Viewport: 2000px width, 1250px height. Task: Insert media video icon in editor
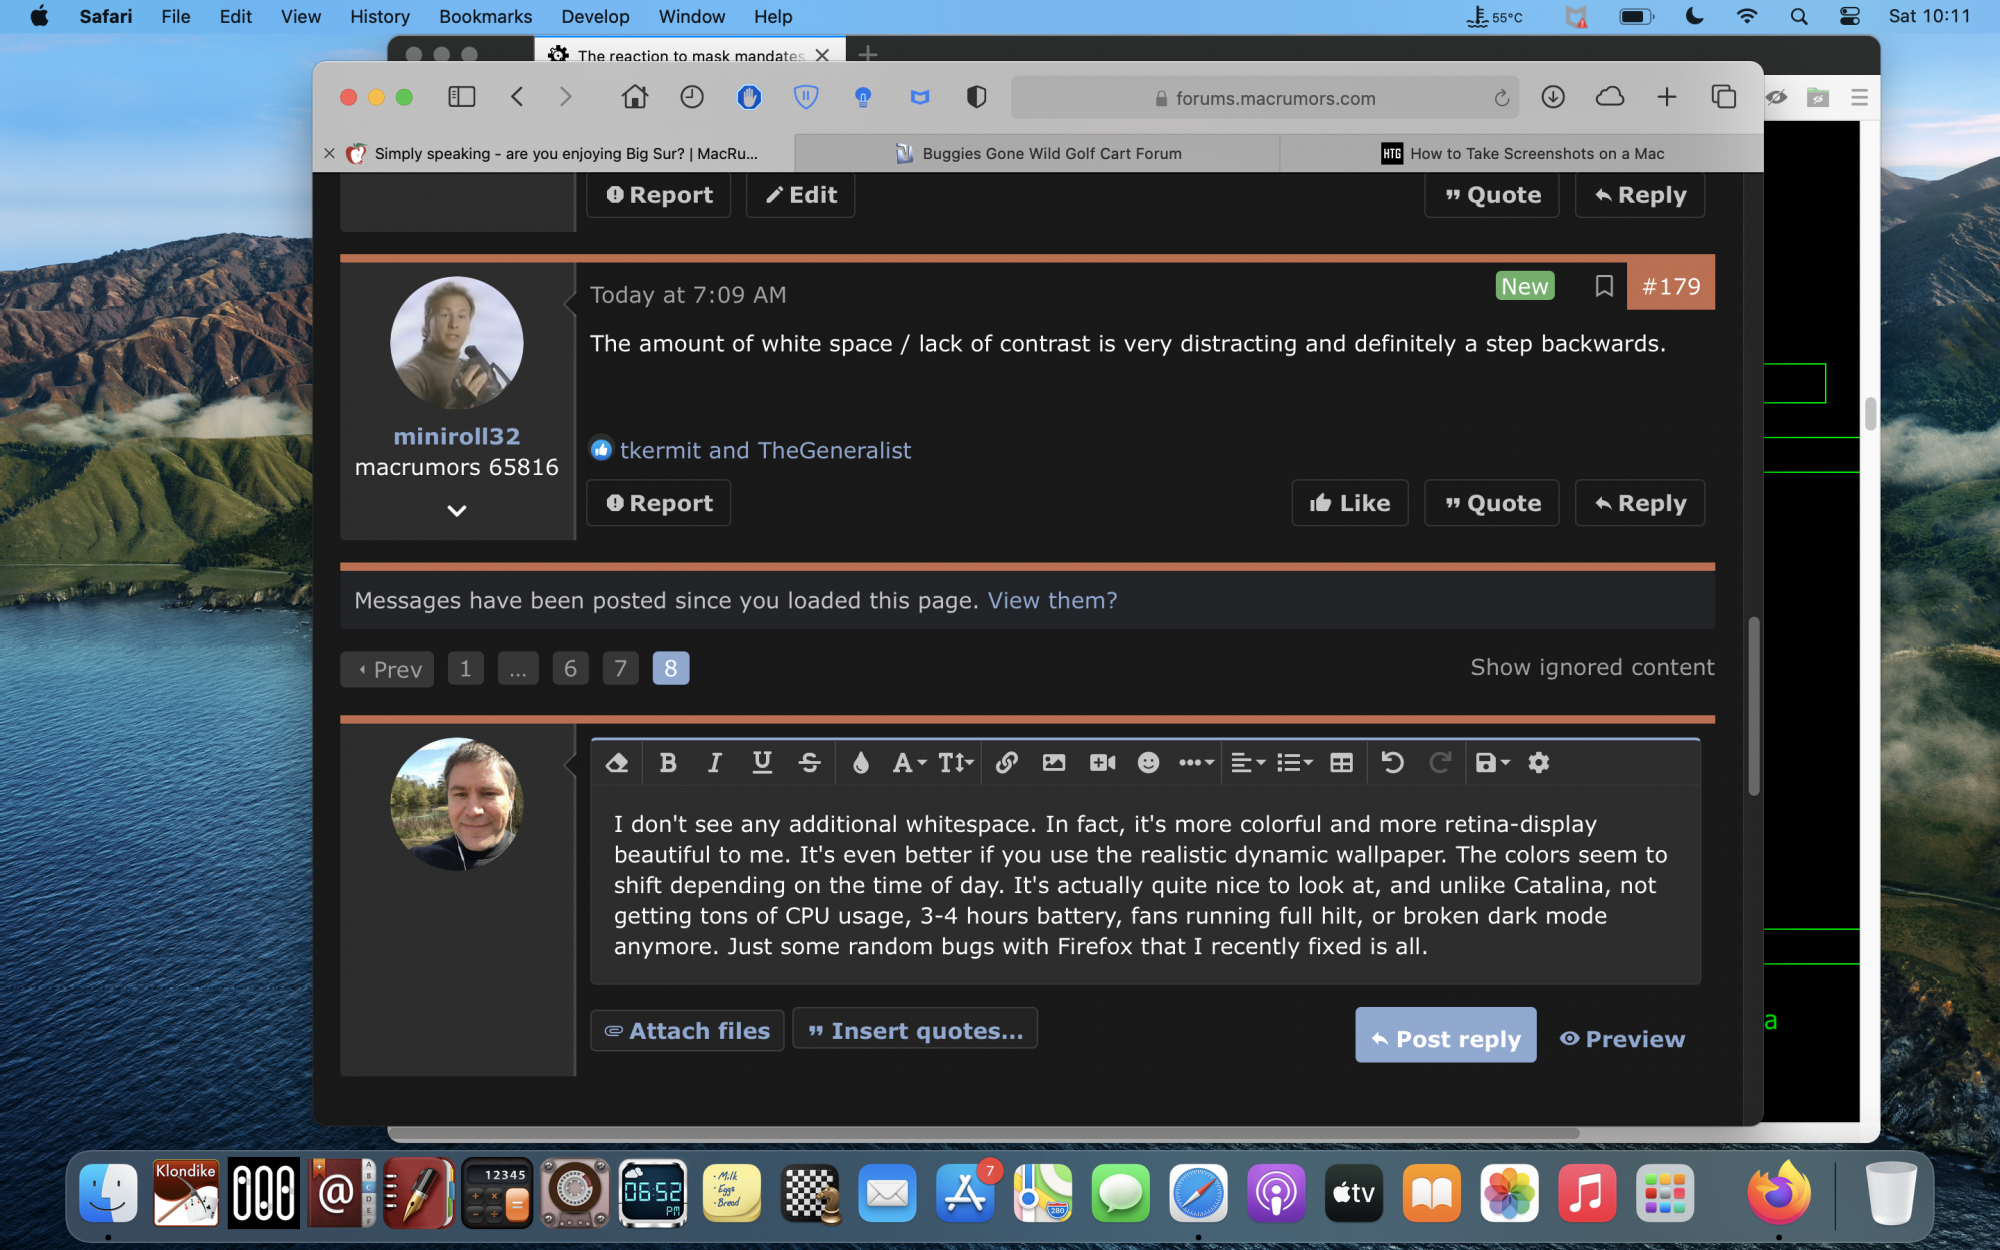pos(1102,763)
